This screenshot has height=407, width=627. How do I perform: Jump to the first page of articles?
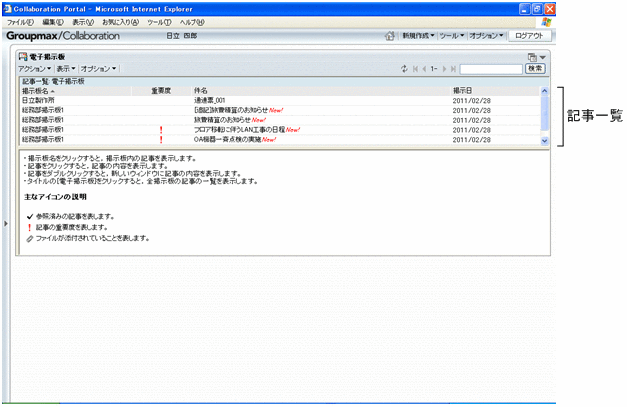(x=415, y=69)
